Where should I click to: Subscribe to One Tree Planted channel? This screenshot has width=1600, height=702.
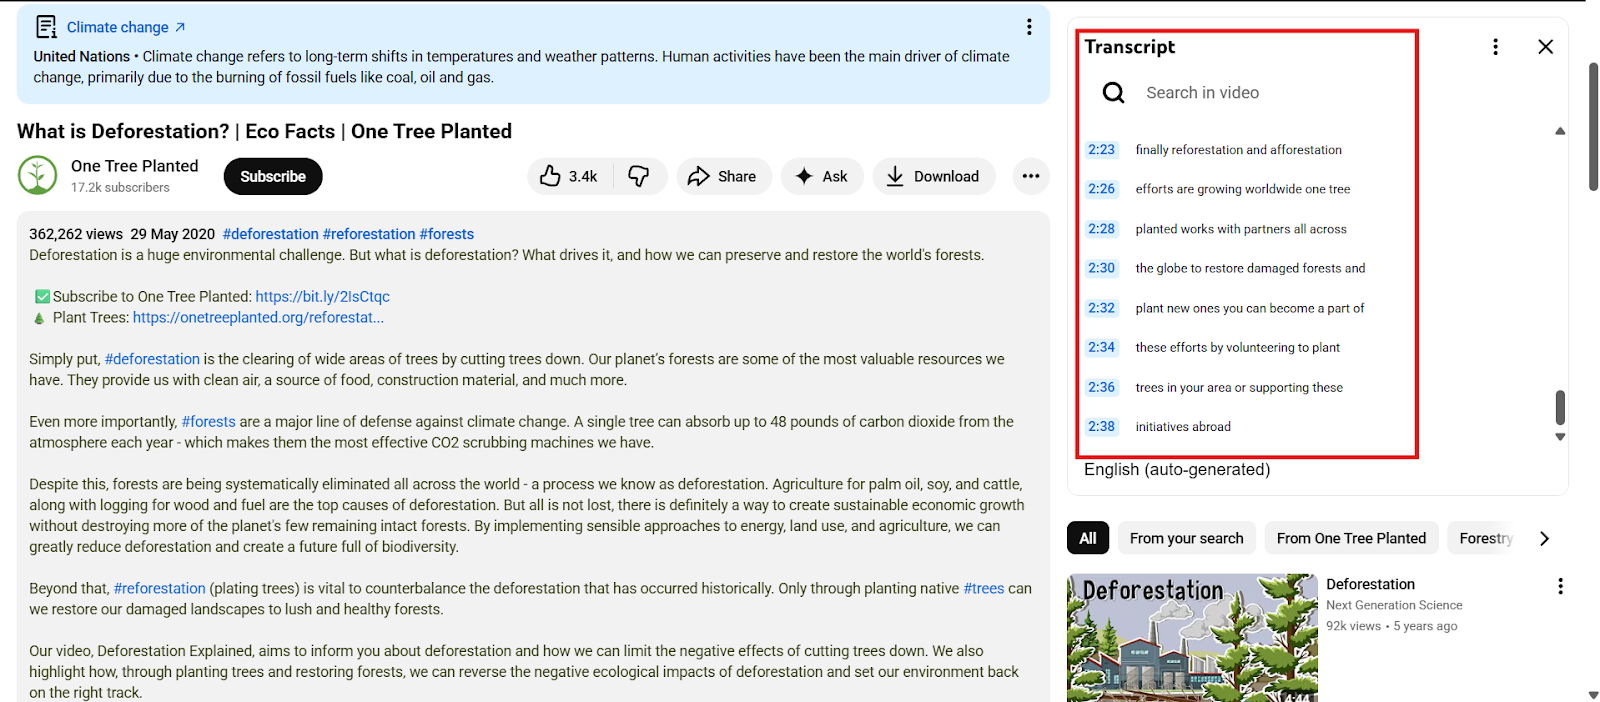(273, 176)
